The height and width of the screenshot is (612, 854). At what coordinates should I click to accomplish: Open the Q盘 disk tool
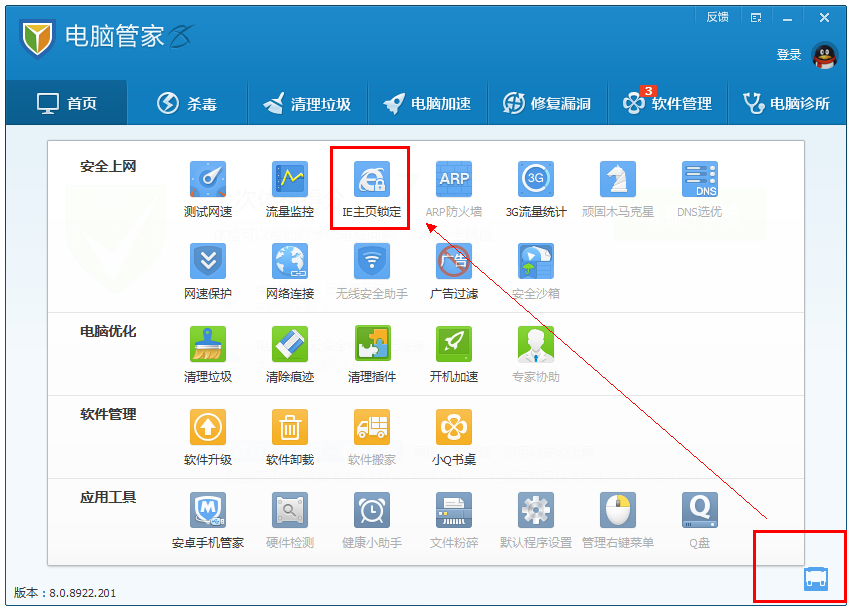(x=700, y=521)
